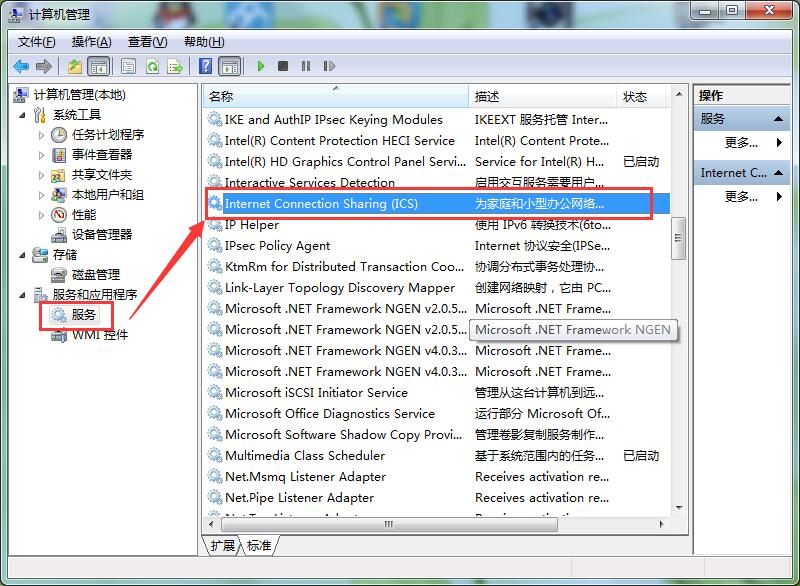This screenshot has width=800, height=586.
Task: Open 更多... under Internet C... actions
Action: coord(741,196)
